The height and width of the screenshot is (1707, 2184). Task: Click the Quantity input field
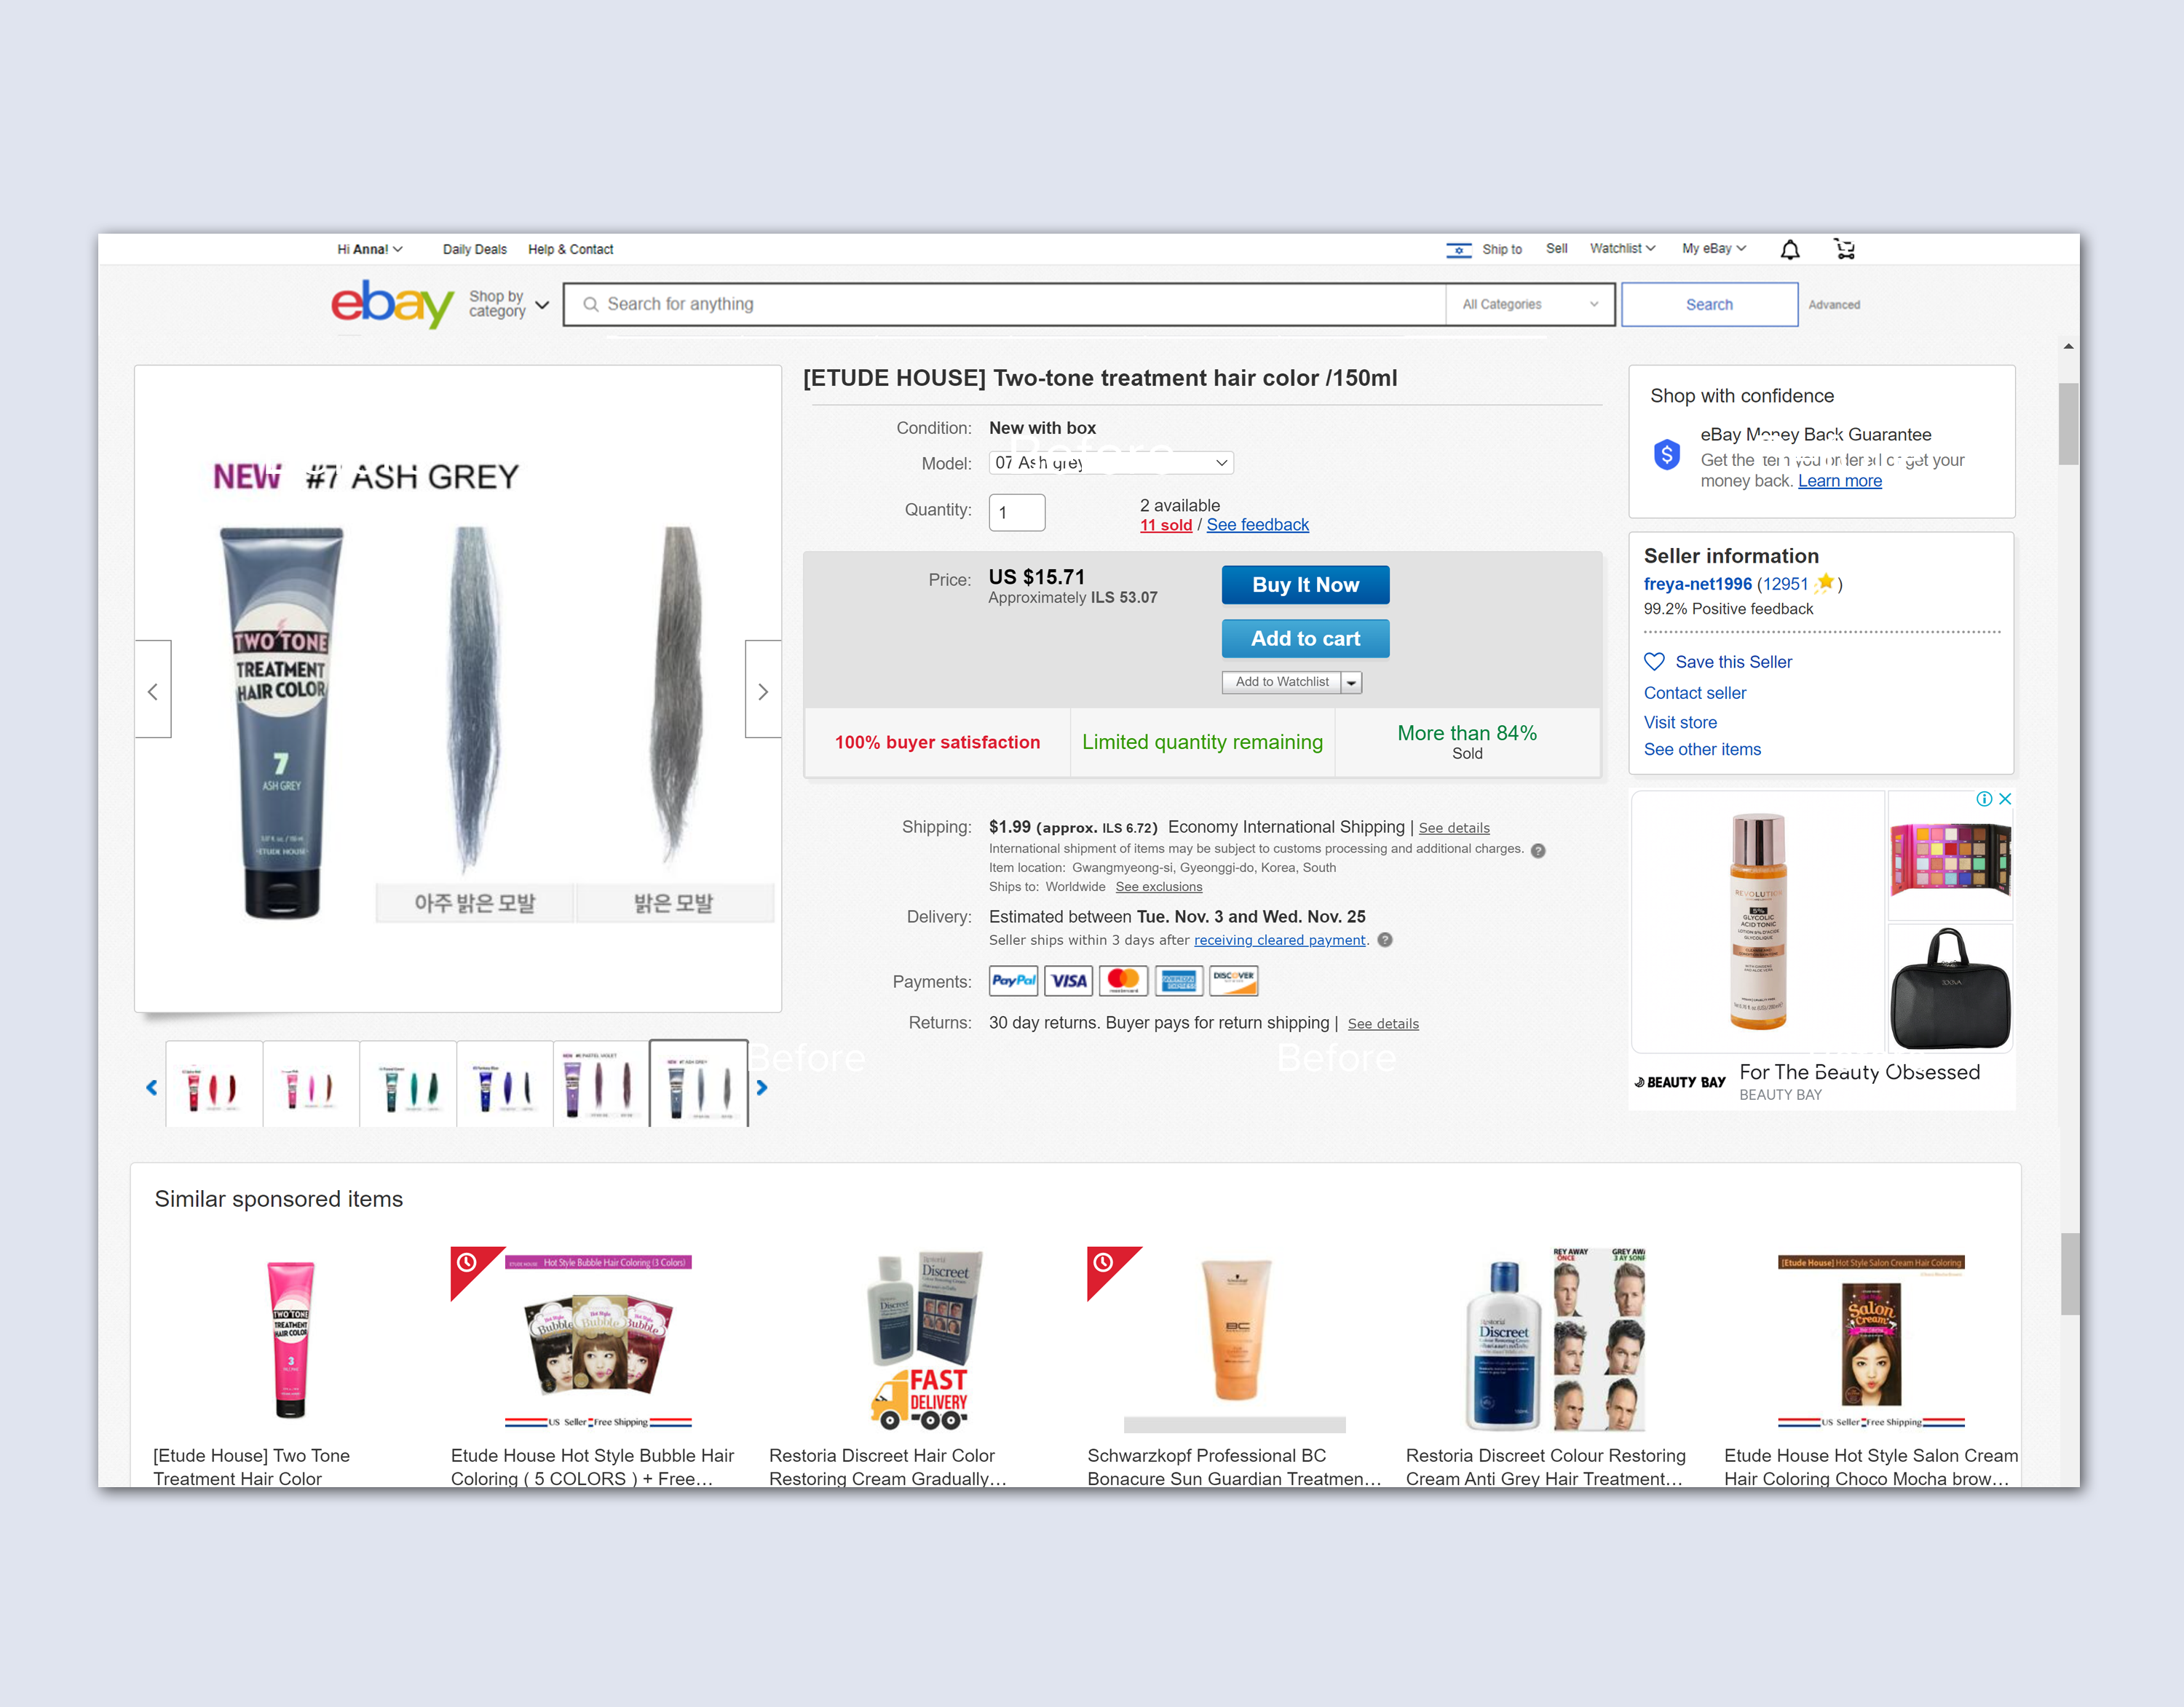coord(1017,513)
